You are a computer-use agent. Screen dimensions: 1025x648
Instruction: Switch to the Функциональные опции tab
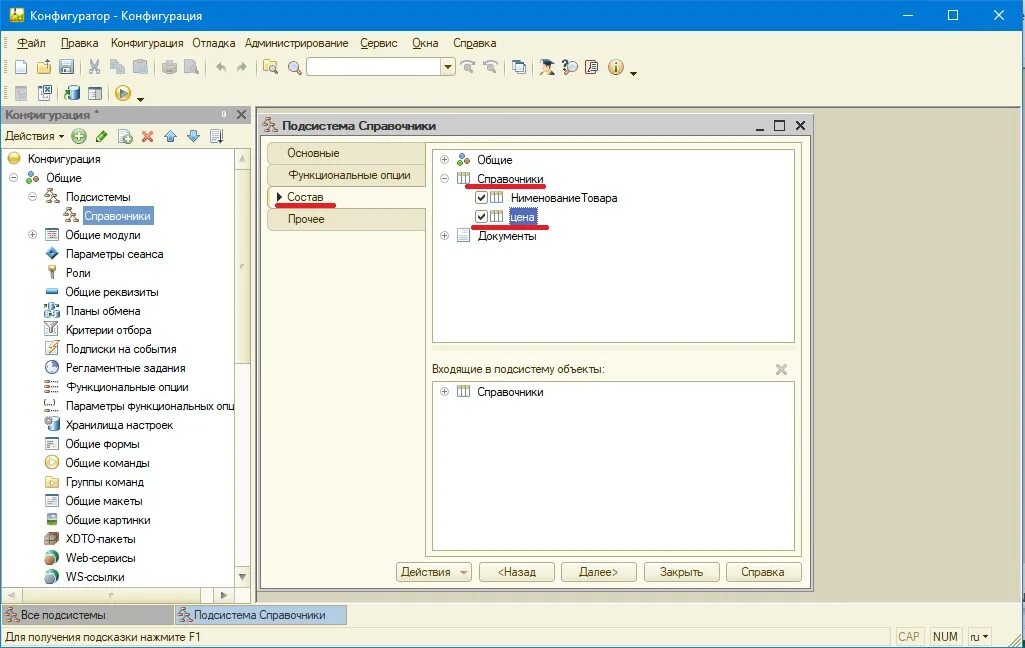point(346,175)
